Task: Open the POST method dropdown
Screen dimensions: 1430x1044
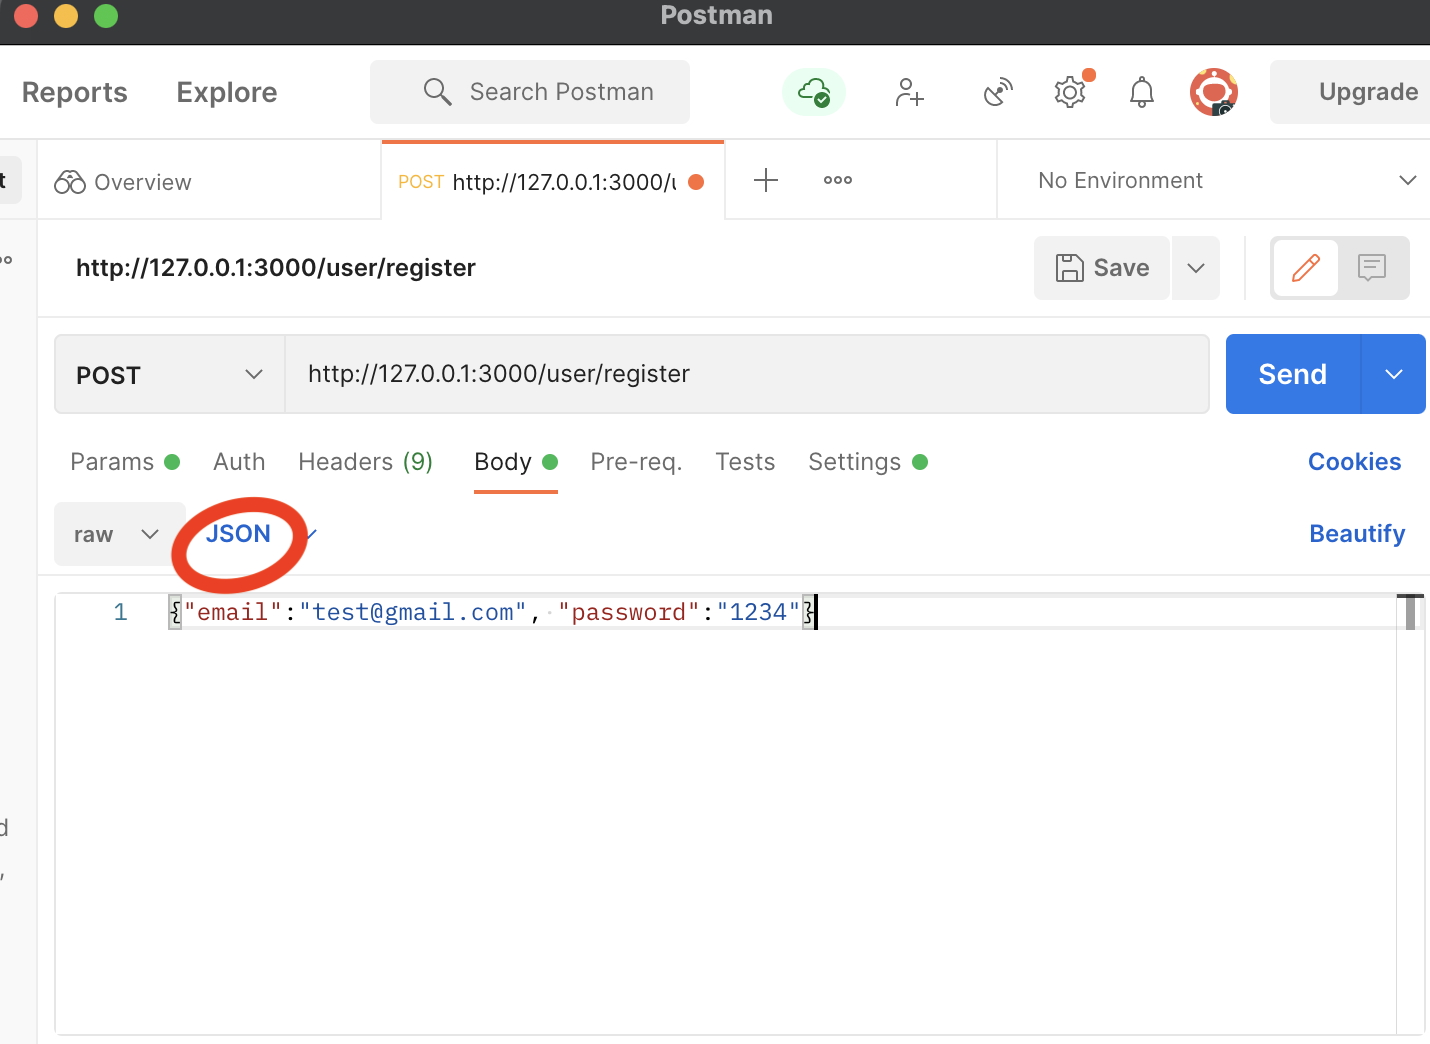Action: [170, 375]
